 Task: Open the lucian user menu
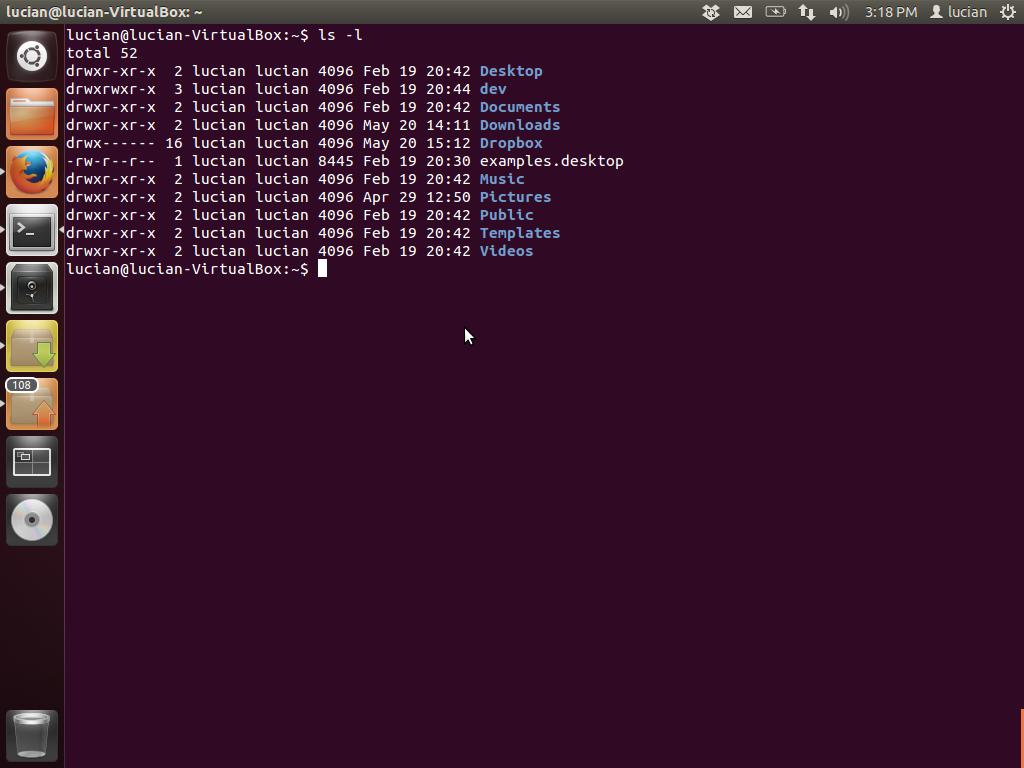[x=958, y=12]
